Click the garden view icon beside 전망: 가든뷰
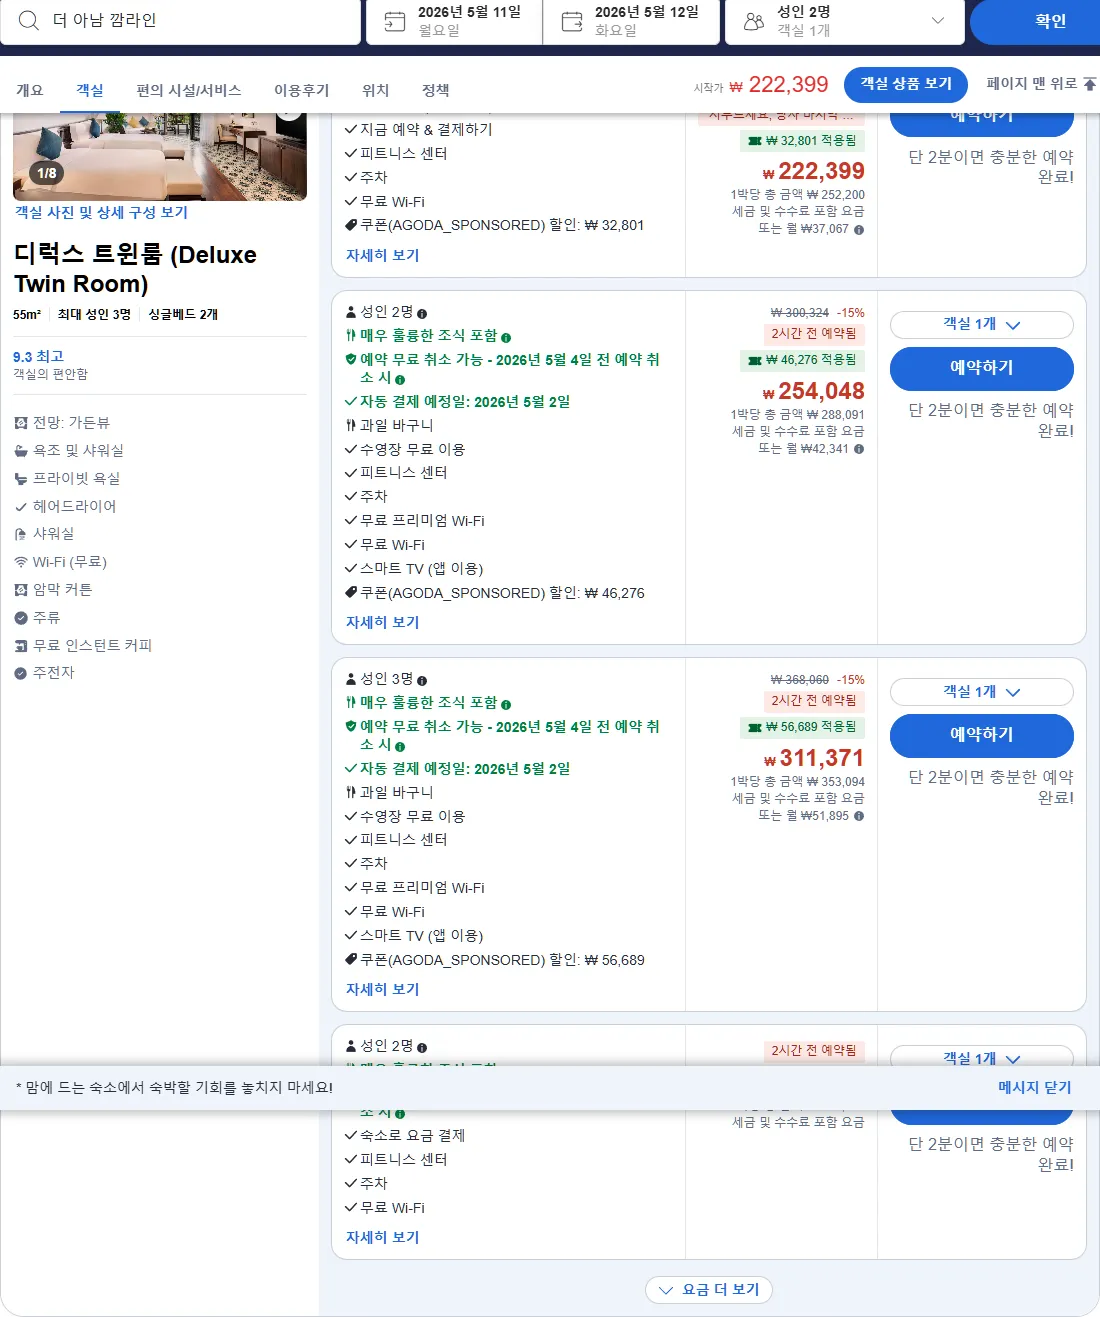1100x1317 pixels. [21, 423]
